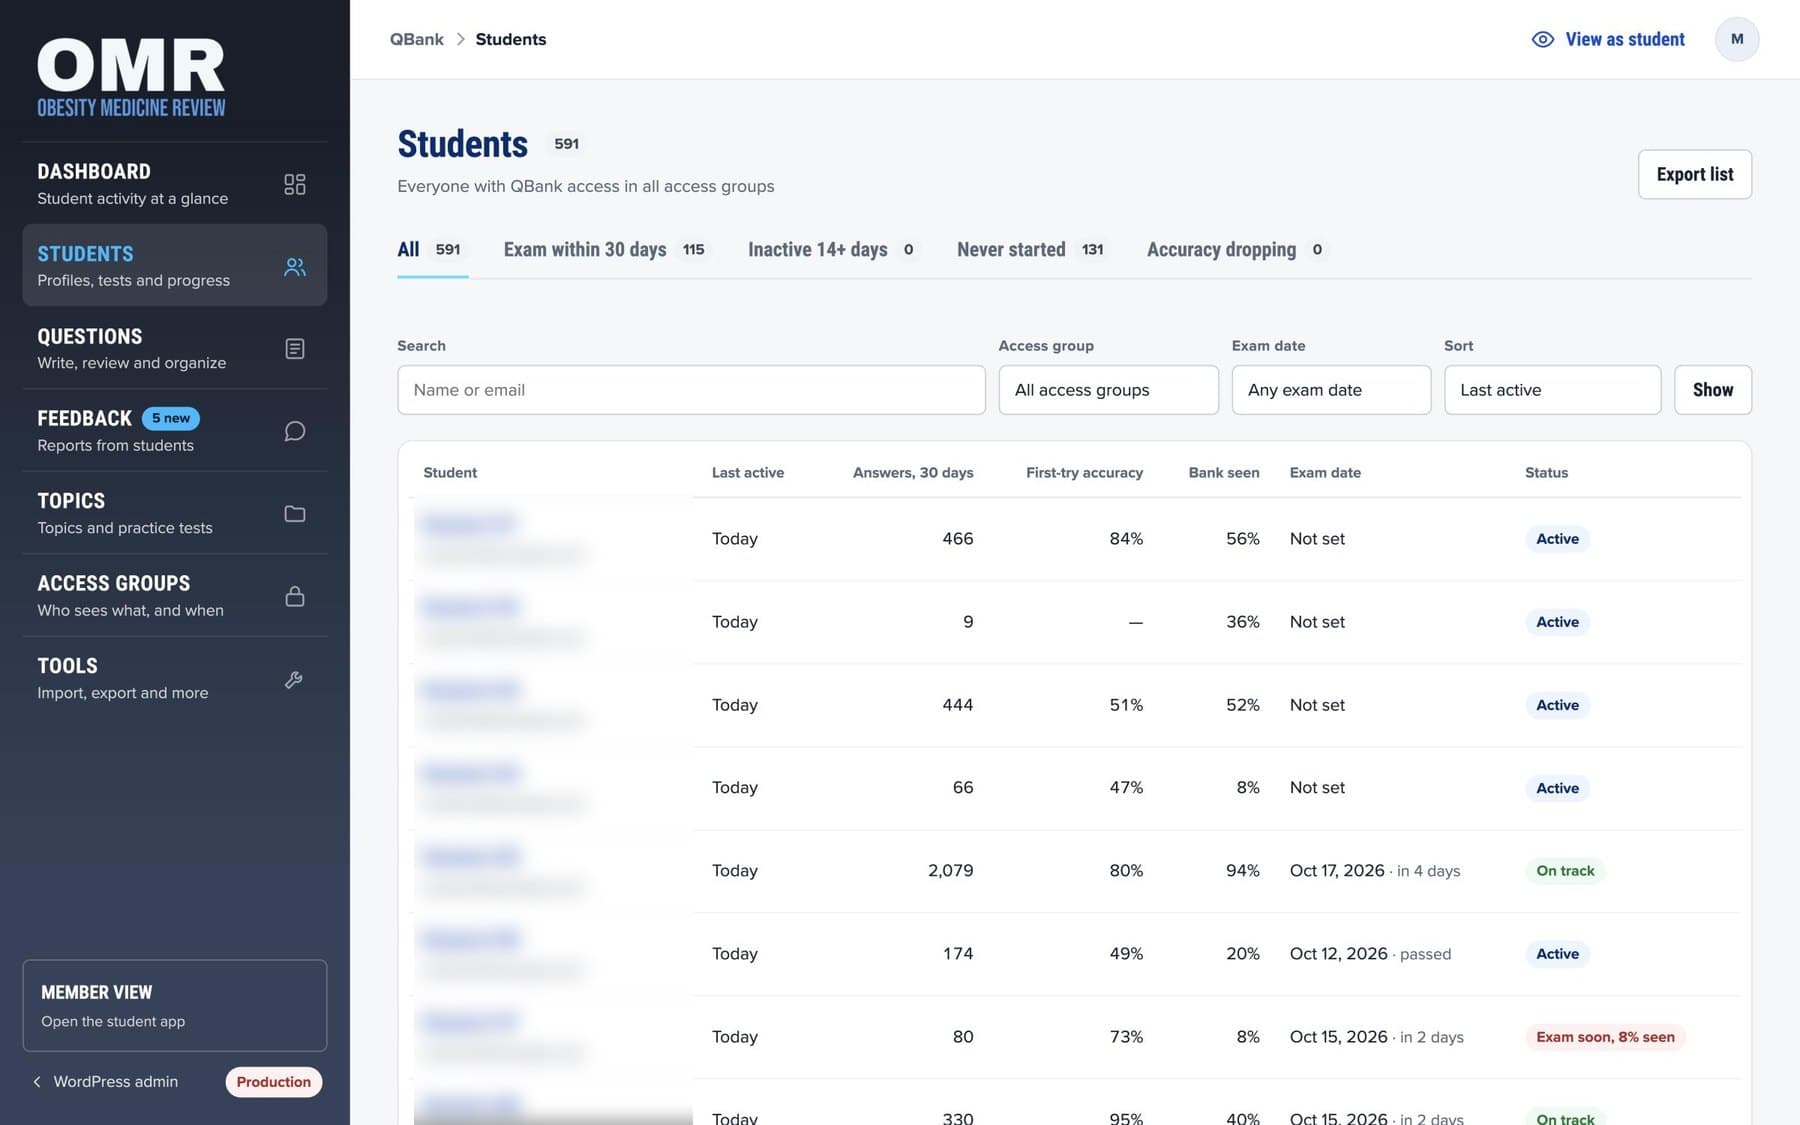Click the First-try accuracy column header

1084,473
